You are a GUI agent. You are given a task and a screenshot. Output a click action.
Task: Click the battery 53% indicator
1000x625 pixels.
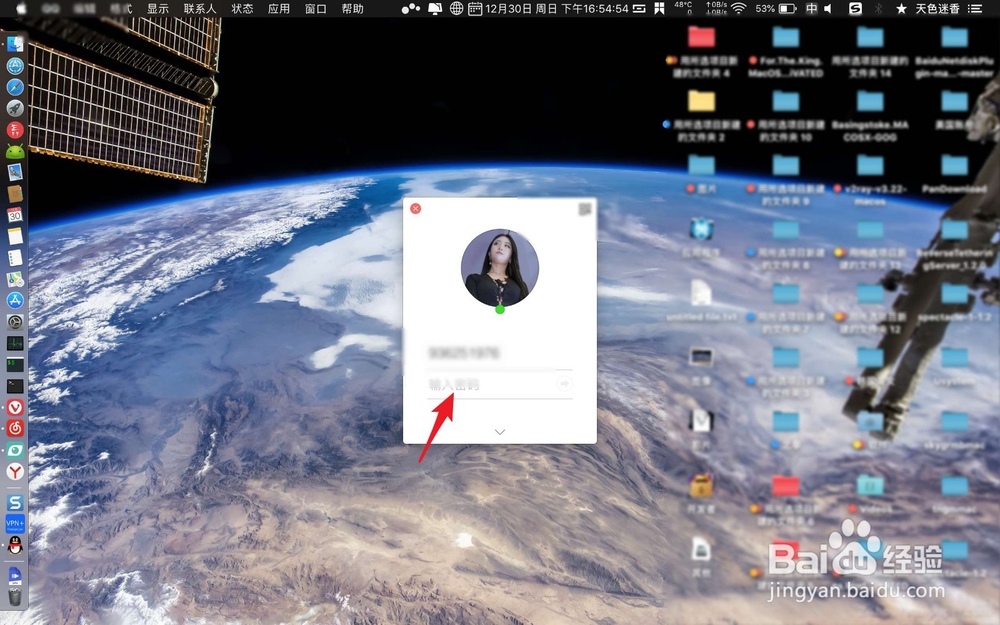pyautogui.click(x=776, y=8)
